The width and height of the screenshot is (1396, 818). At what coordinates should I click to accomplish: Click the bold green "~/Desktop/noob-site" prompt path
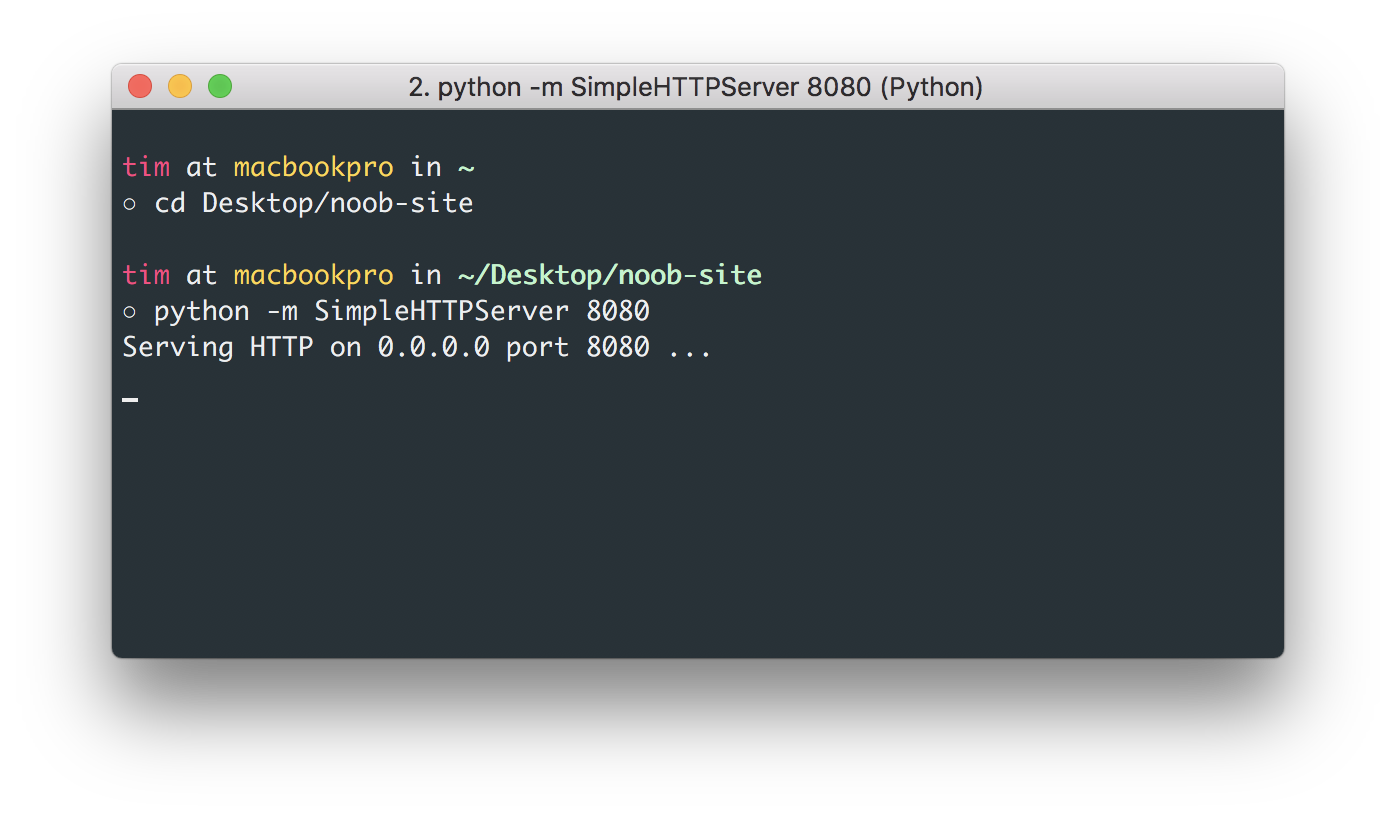tap(610, 275)
